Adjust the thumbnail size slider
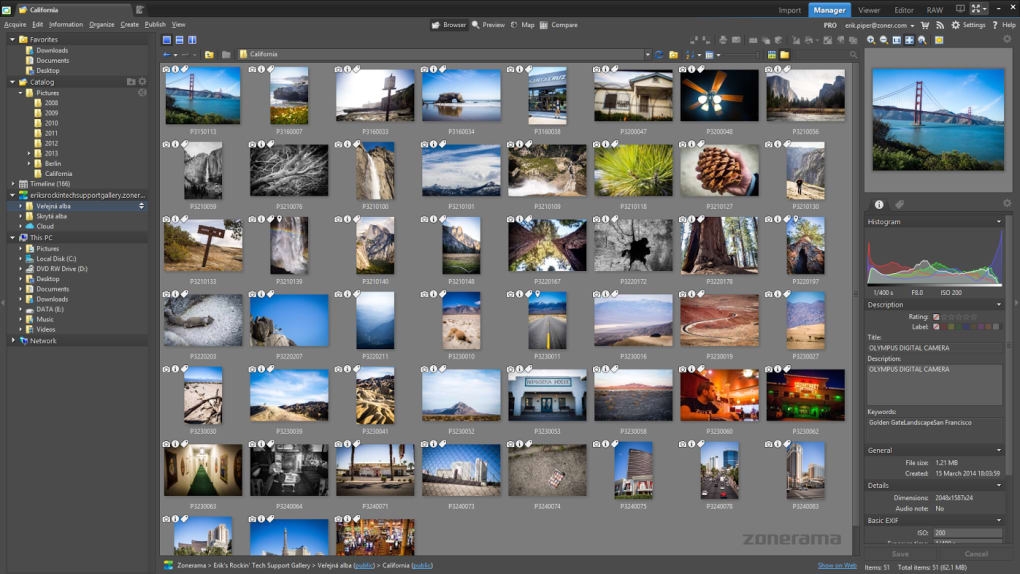Screen dimensions: 1020x574 pyautogui.click(x=743, y=55)
